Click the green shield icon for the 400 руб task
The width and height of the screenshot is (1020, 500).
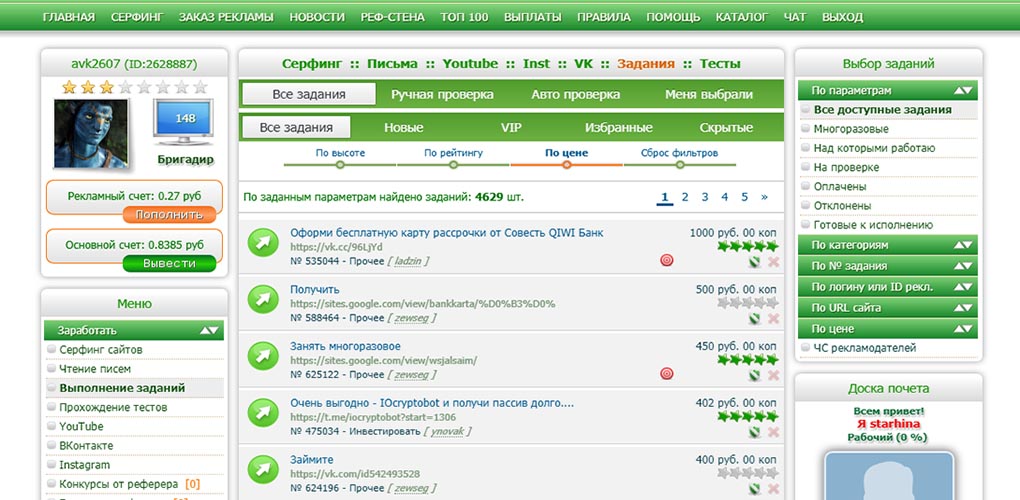[x=755, y=488]
